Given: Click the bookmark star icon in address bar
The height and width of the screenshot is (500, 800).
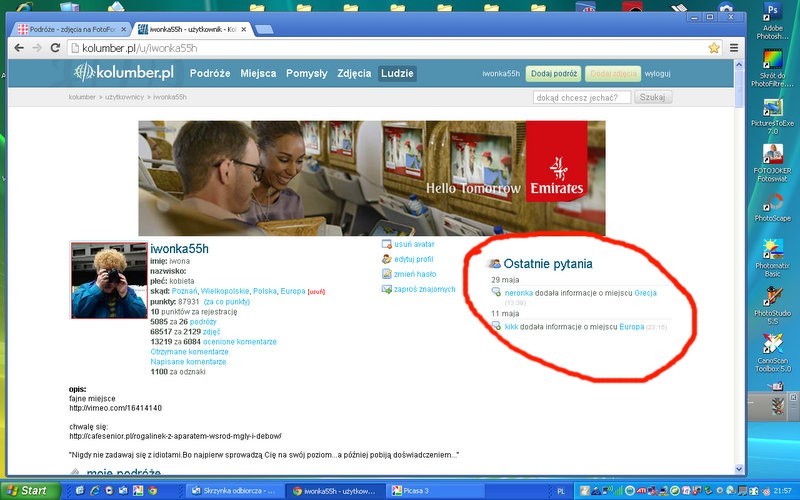Looking at the screenshot, I should click(714, 47).
